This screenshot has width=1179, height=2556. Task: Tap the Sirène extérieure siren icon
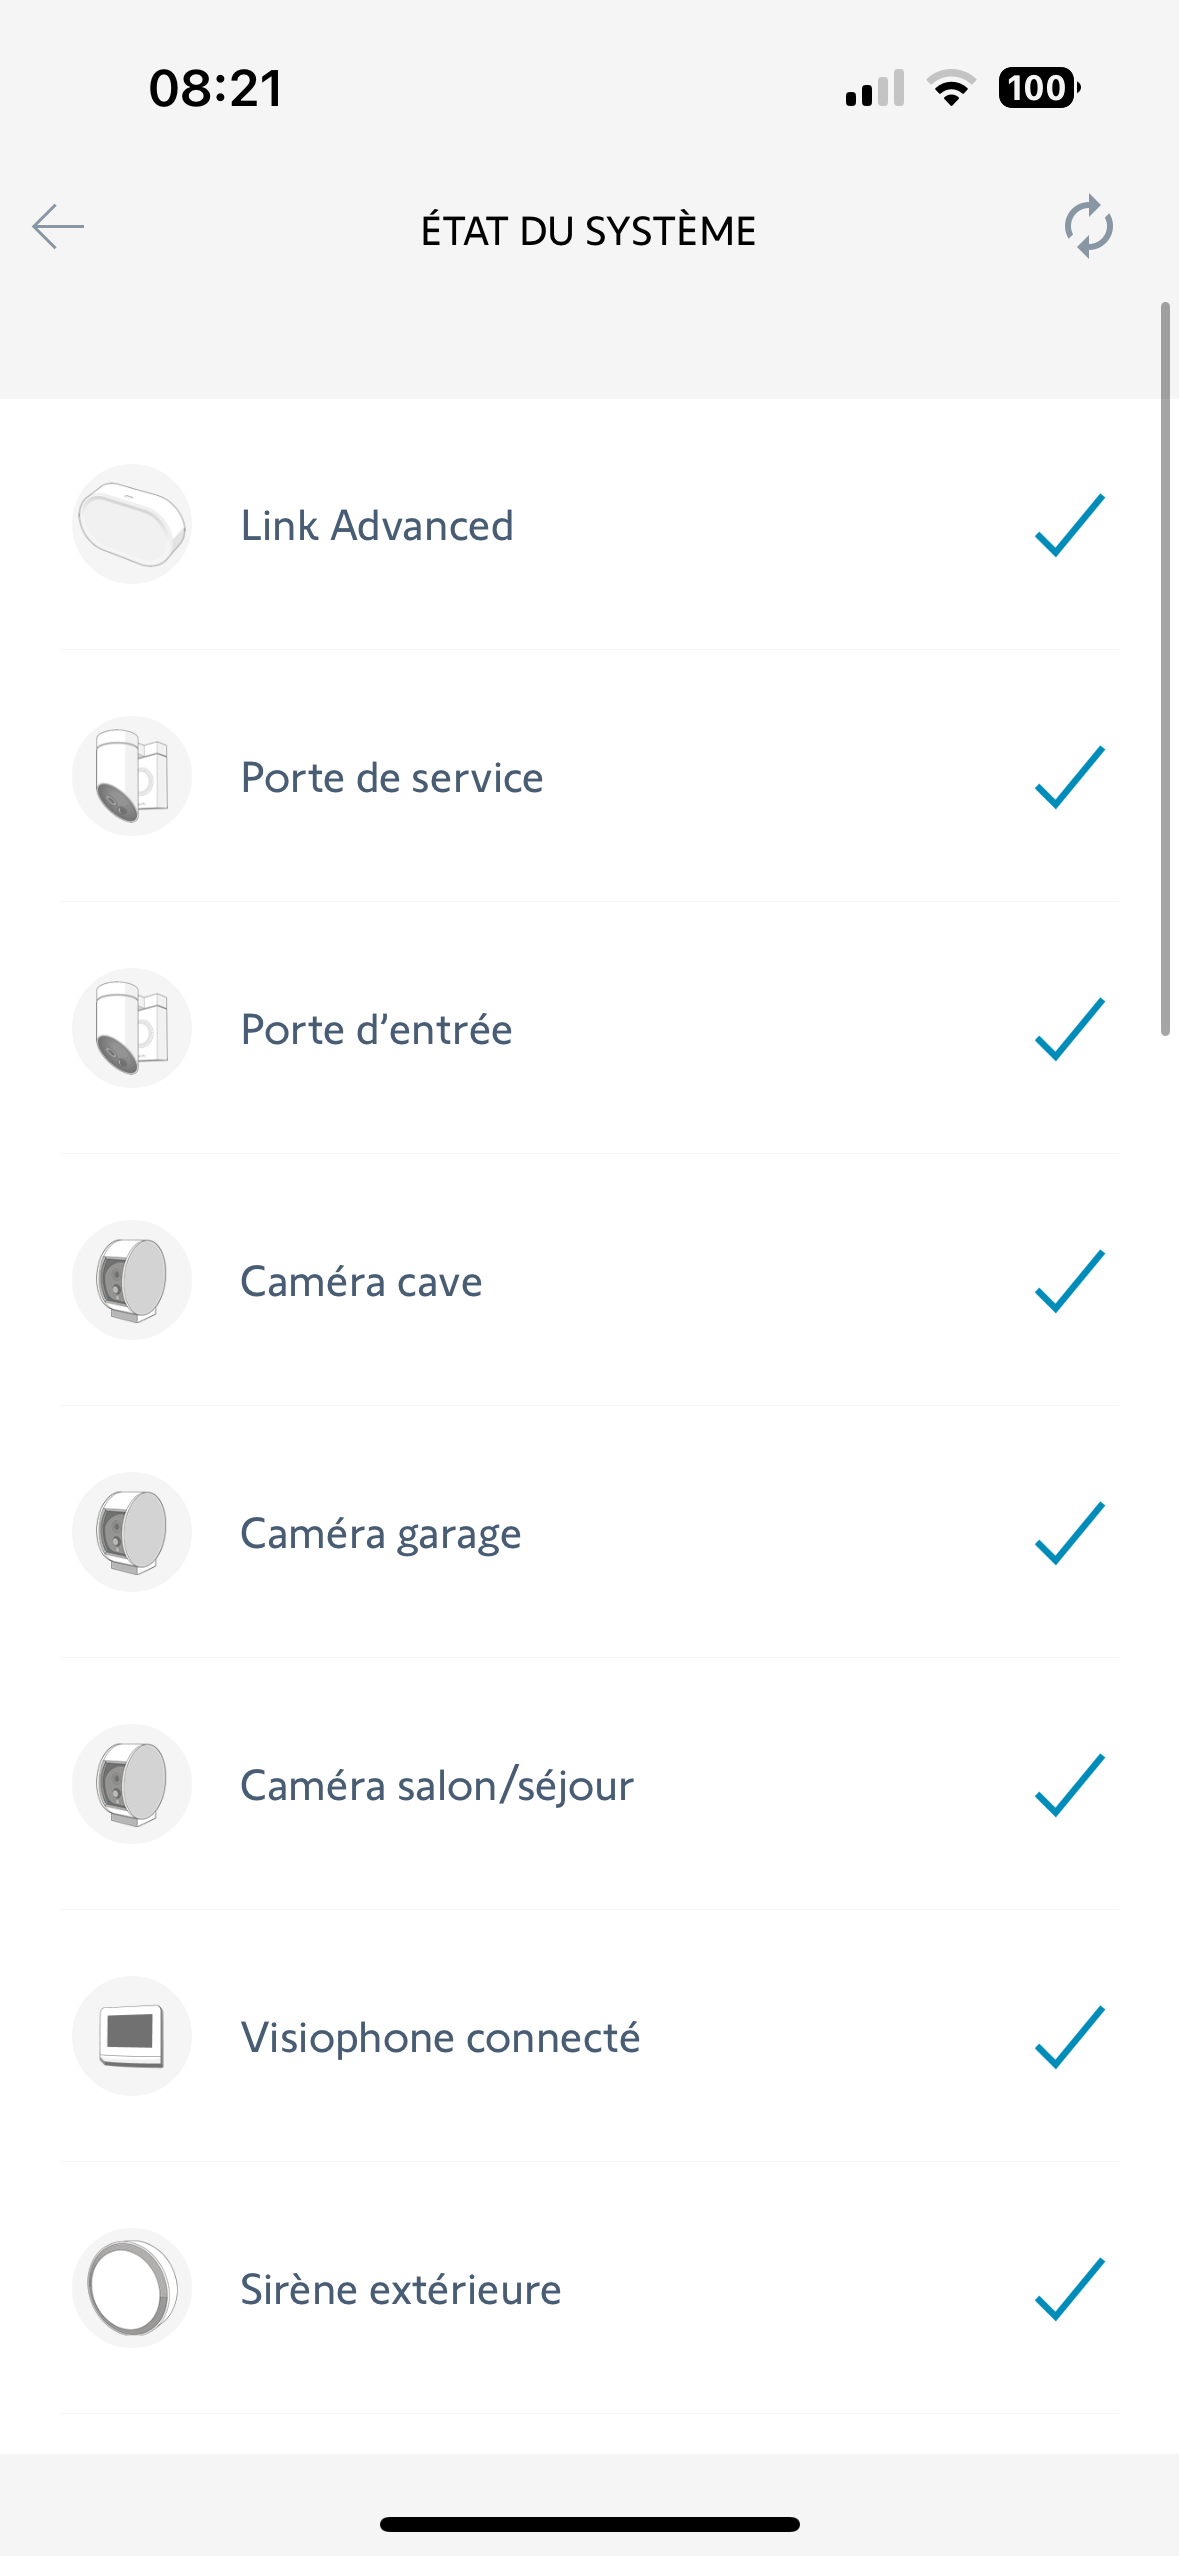132,2289
